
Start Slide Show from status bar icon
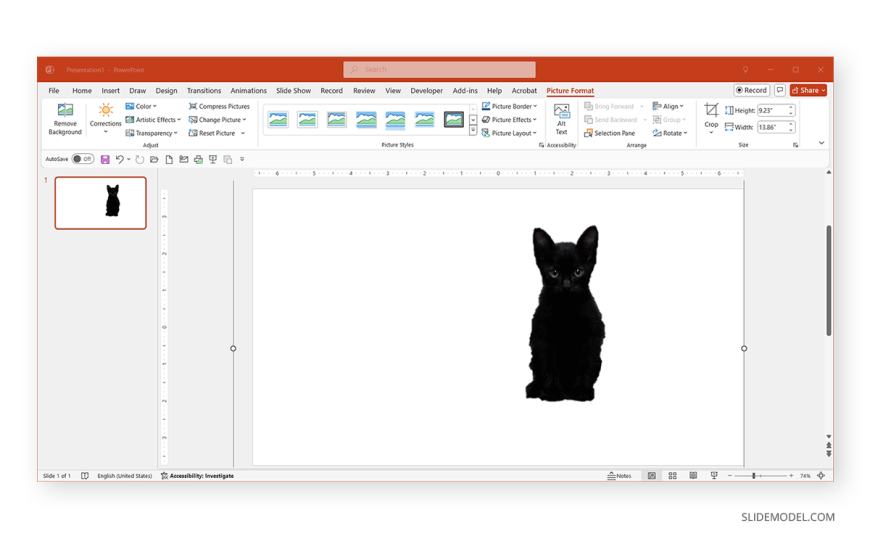tap(714, 476)
